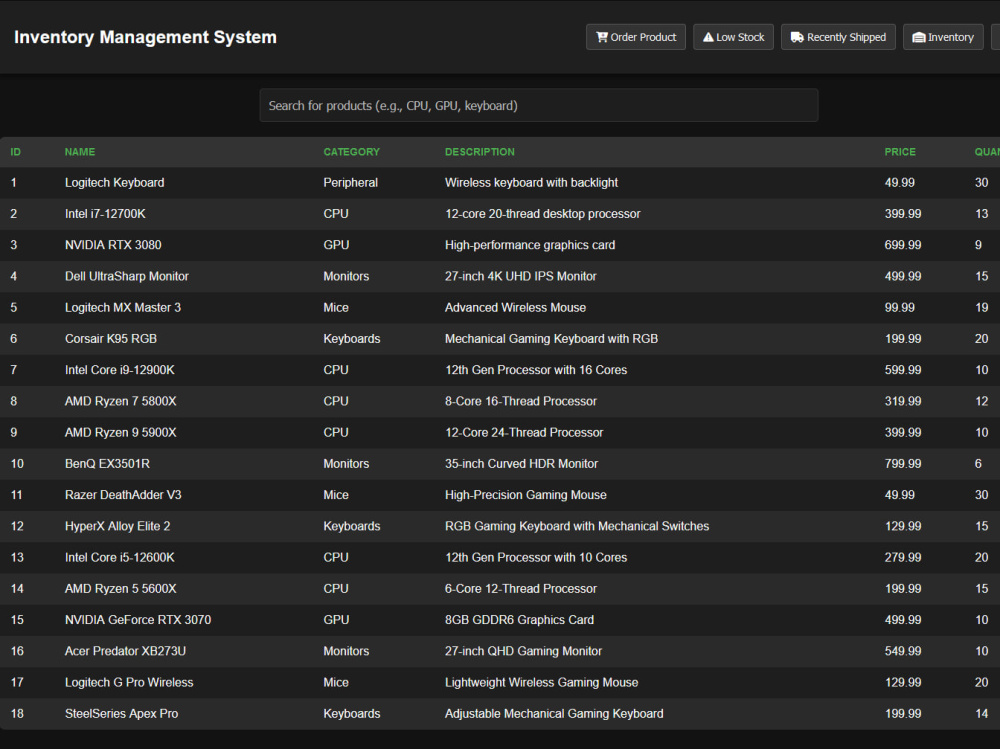This screenshot has height=749, width=1000.
Task: Click the shopping cart icon on Order Product
Action: (601, 37)
